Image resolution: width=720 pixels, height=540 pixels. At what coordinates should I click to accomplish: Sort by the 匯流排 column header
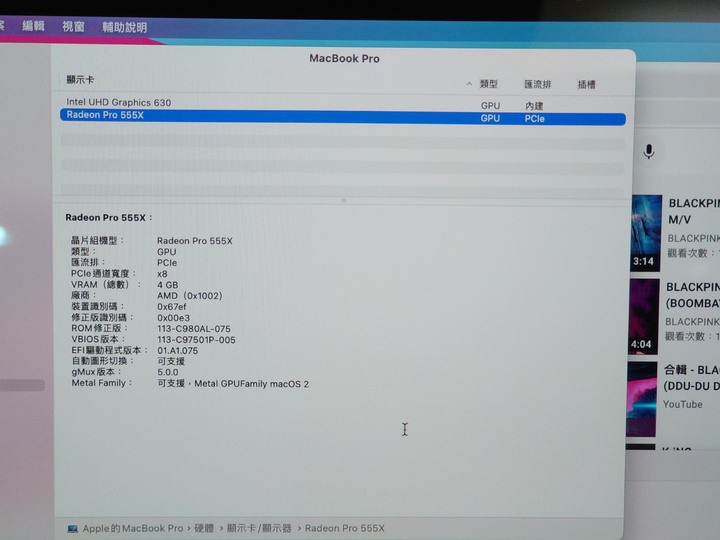(x=537, y=84)
